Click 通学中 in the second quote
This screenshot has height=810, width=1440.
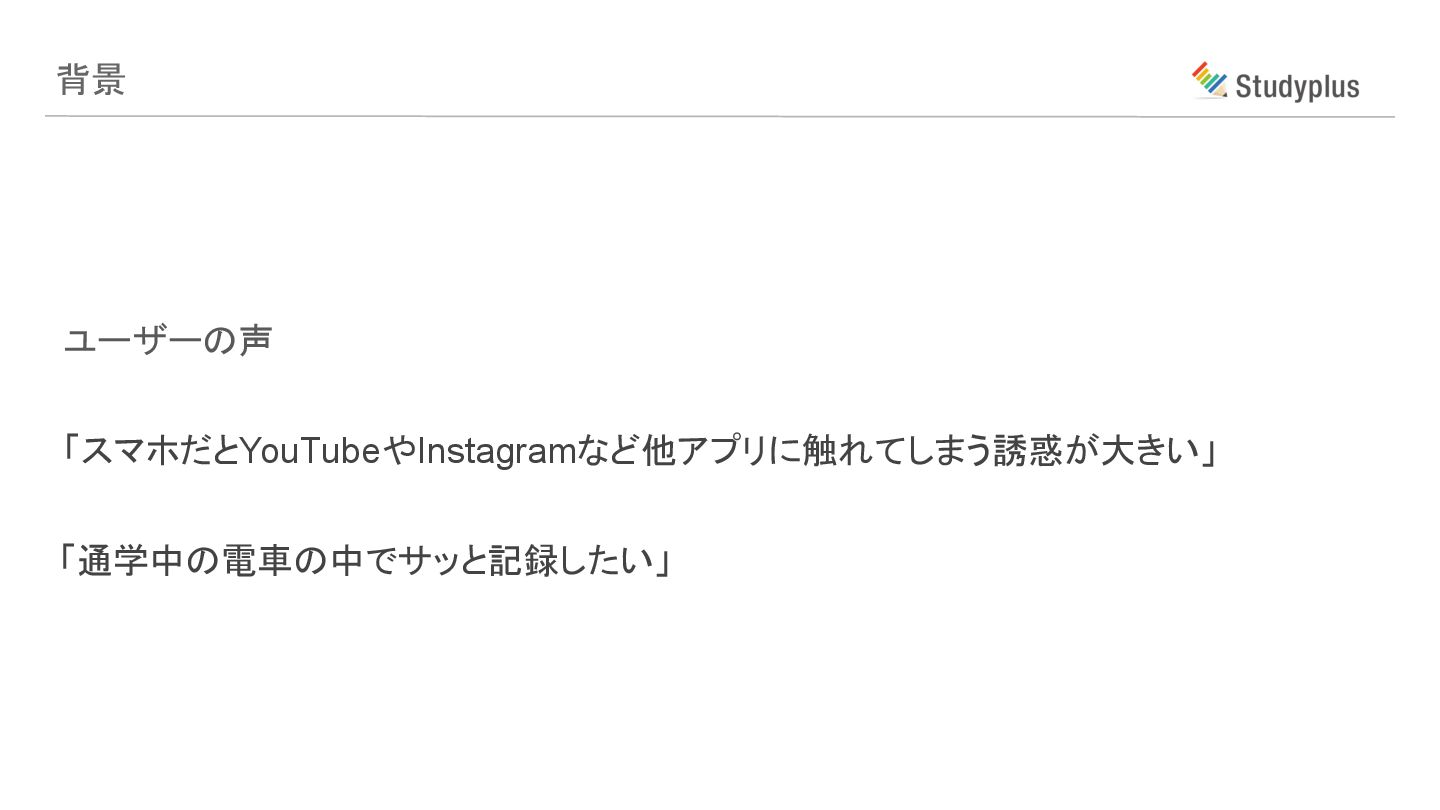[x=129, y=561]
